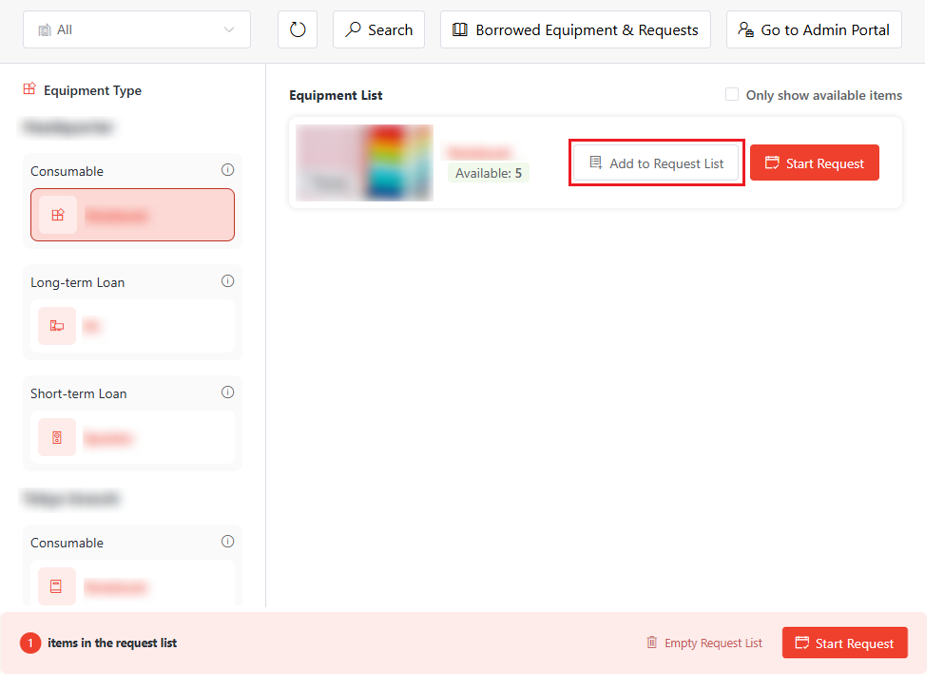Click the All dropdown chevron arrow
The image size is (927, 674).
(x=230, y=30)
